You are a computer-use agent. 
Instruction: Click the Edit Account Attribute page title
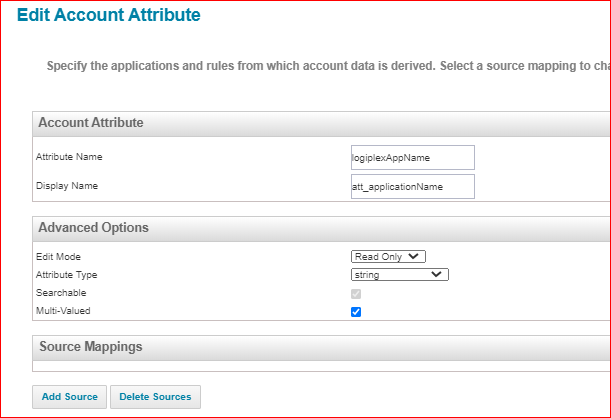[x=108, y=15]
